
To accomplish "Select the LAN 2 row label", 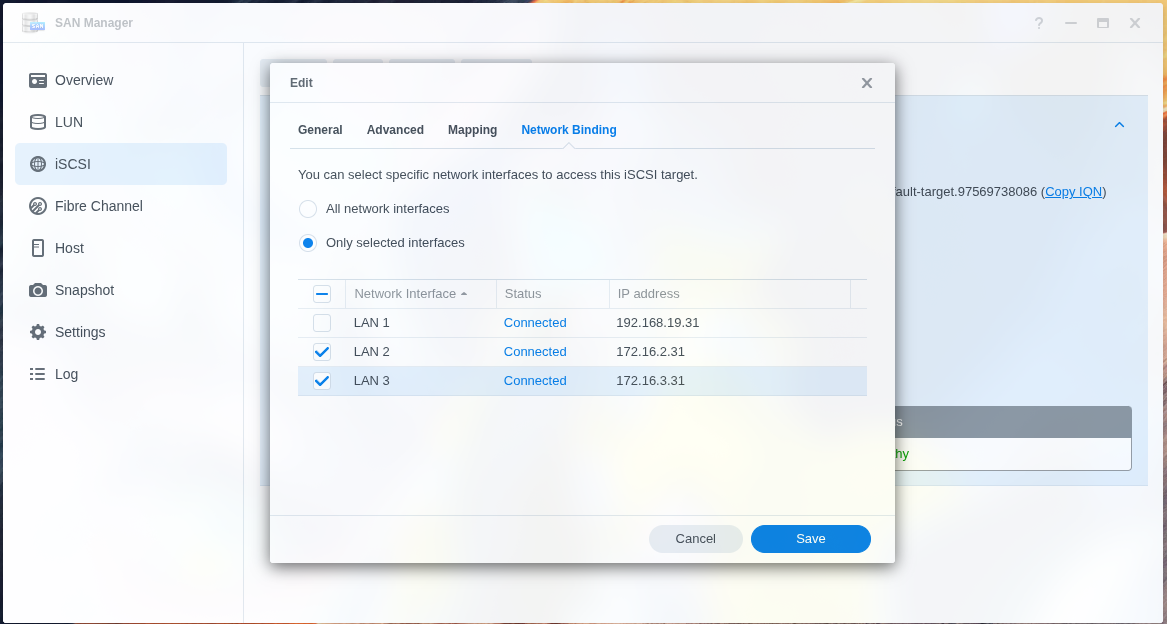I will pyautogui.click(x=371, y=352).
